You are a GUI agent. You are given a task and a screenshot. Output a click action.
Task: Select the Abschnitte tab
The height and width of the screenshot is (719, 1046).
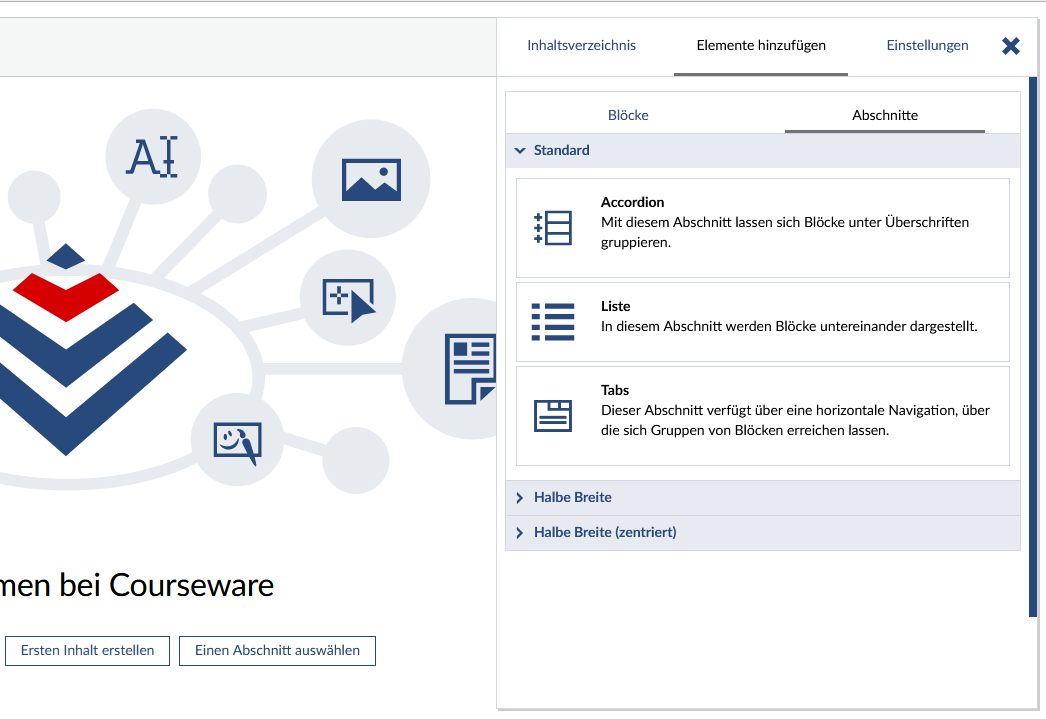coord(885,115)
